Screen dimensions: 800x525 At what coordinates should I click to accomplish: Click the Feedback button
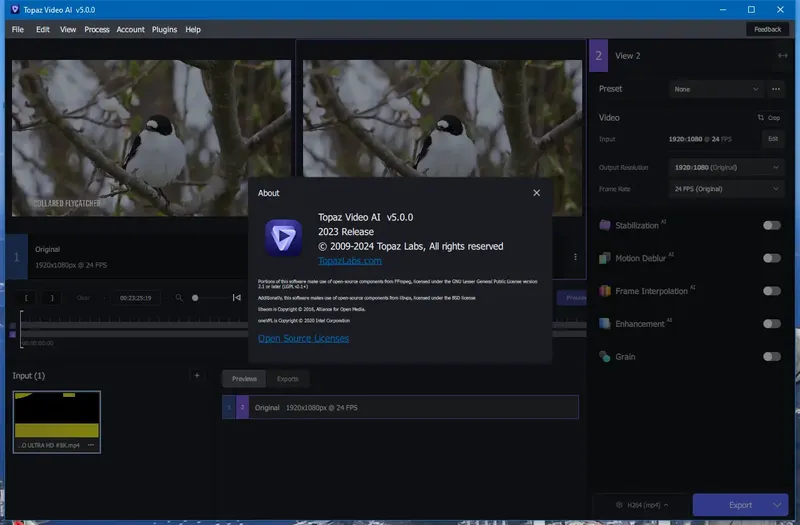pyautogui.click(x=767, y=29)
